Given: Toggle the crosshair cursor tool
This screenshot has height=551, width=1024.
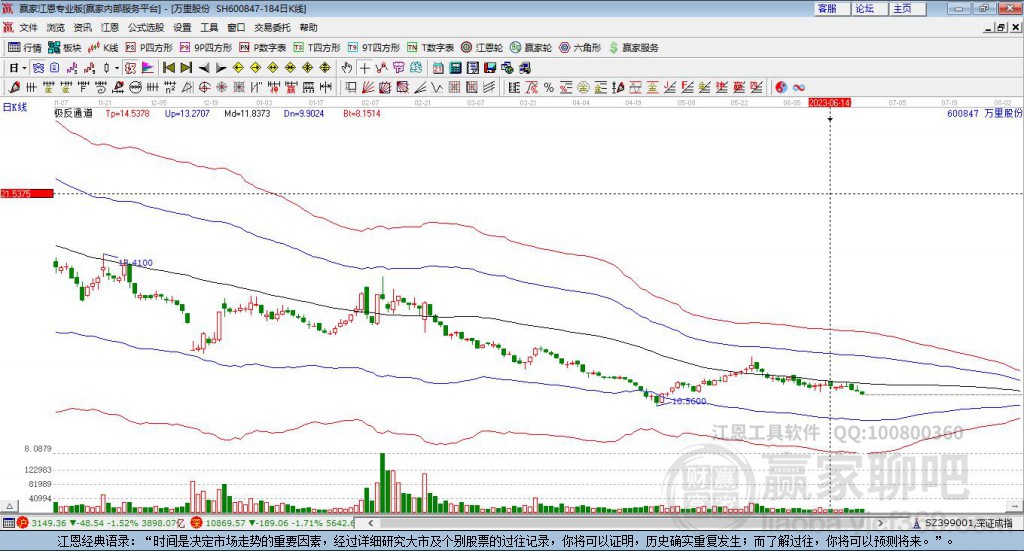Looking at the screenshot, I should (364, 68).
